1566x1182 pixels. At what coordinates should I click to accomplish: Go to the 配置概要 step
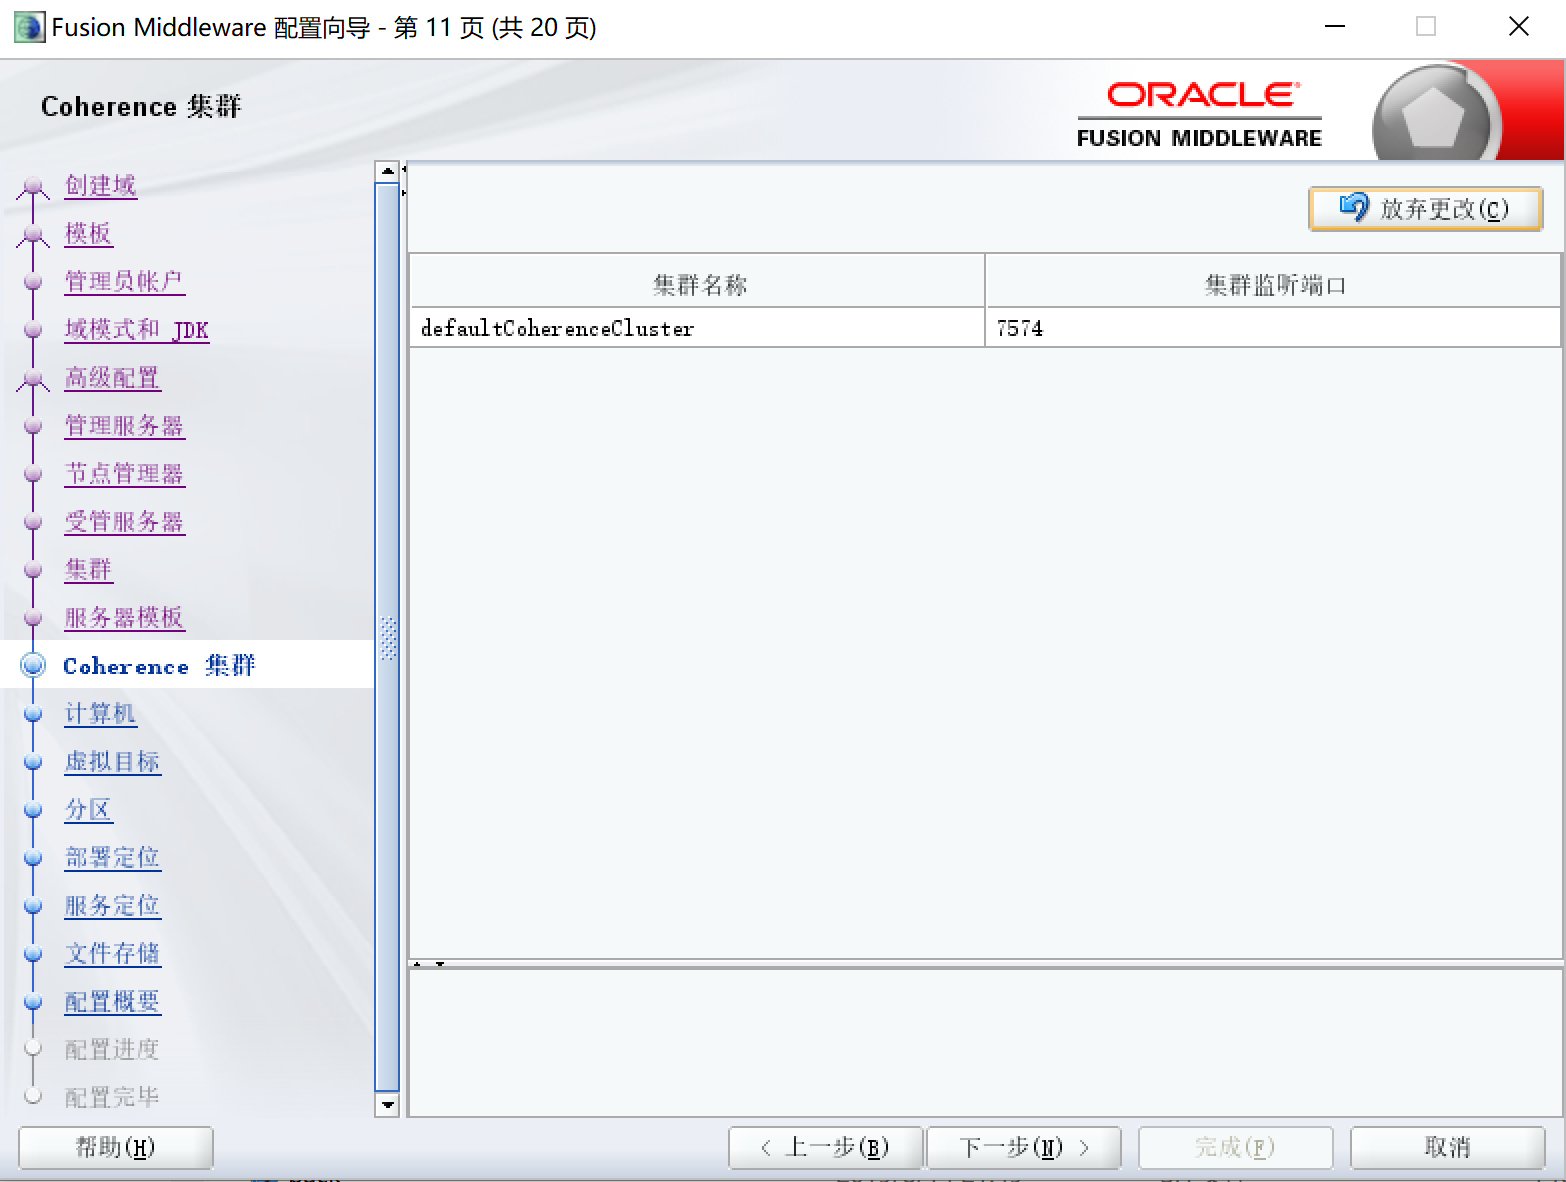(x=112, y=1001)
